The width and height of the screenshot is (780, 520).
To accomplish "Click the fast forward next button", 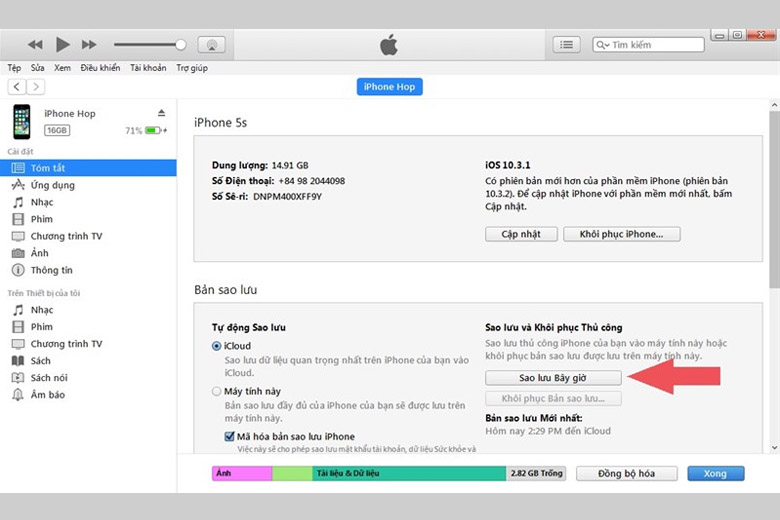I will (x=89, y=45).
